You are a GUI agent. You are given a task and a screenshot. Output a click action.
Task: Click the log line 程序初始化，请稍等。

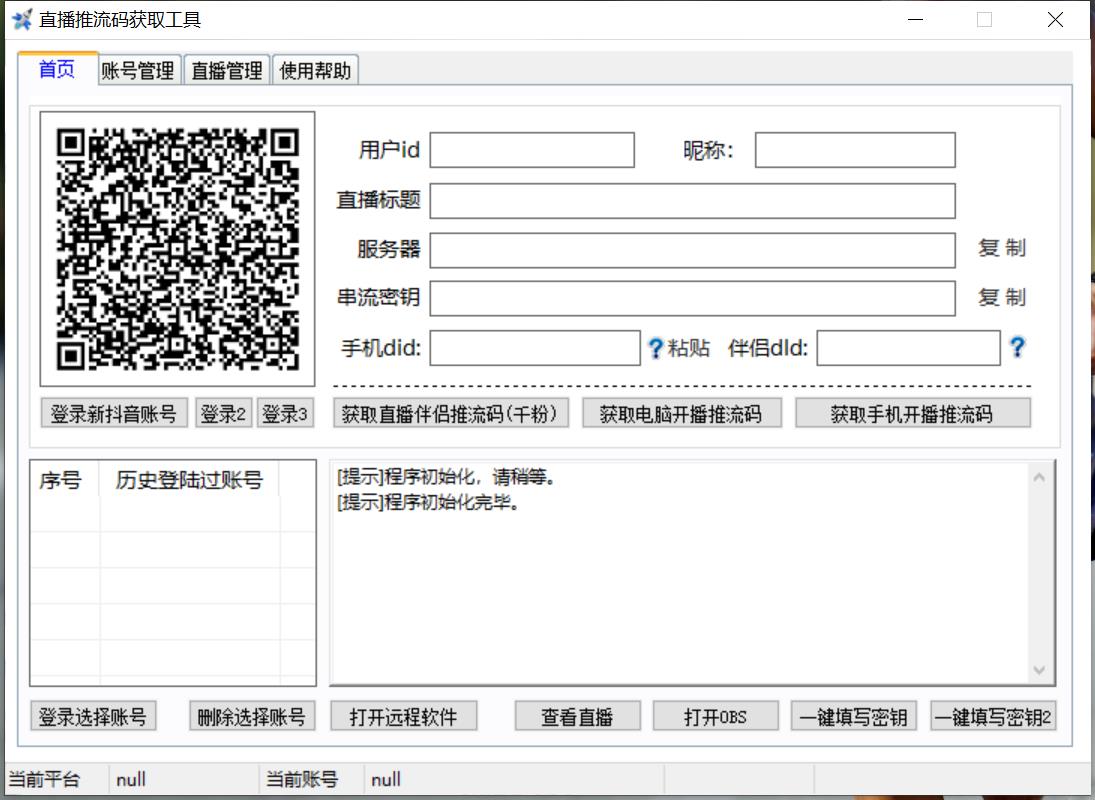[x=446, y=477]
